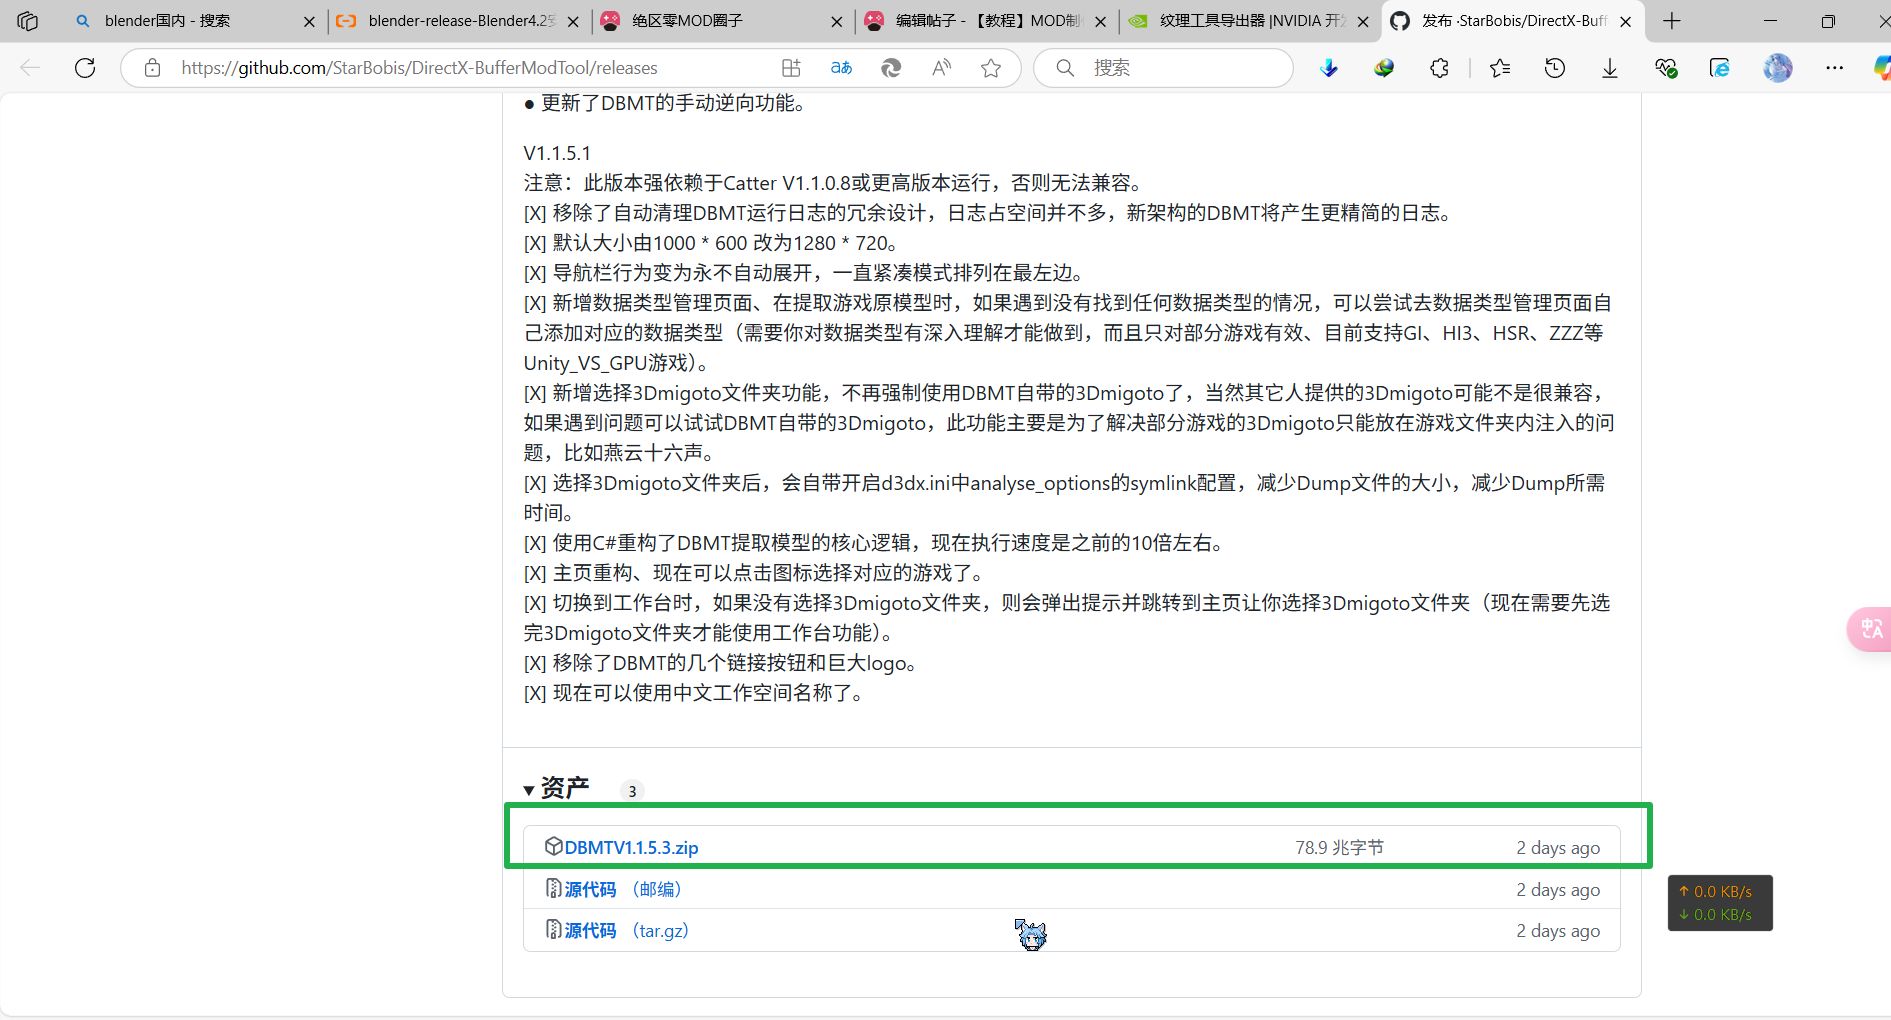Add this page to favorites with the star
The height and width of the screenshot is (1020, 1891).
click(991, 68)
